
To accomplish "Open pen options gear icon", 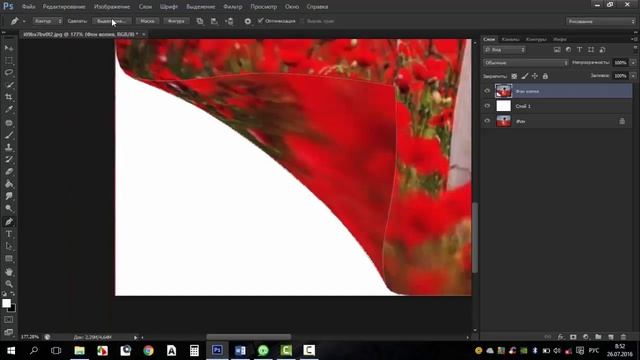I will (x=247, y=21).
